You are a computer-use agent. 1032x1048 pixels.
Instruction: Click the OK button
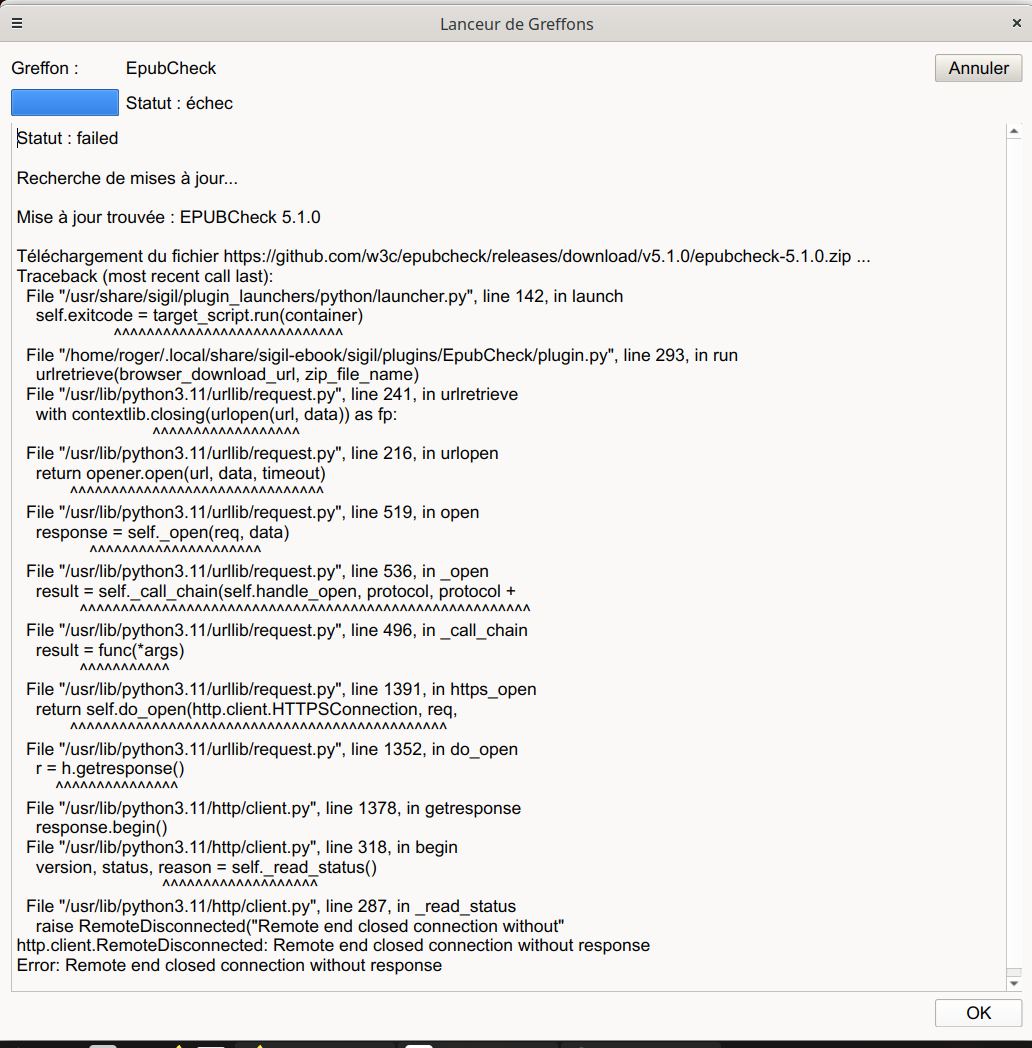click(978, 1013)
